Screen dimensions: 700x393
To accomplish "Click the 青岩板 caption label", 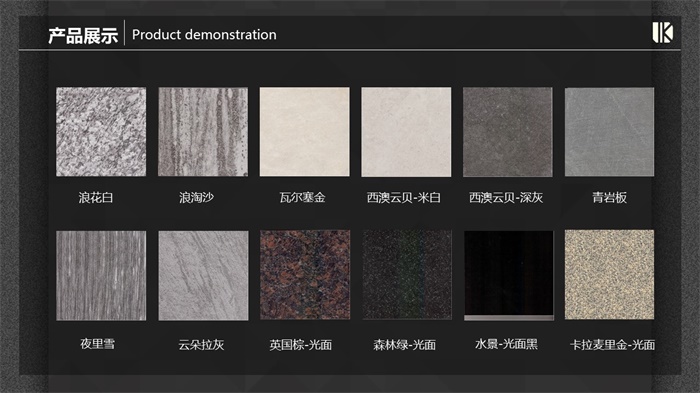I will click(609, 197).
